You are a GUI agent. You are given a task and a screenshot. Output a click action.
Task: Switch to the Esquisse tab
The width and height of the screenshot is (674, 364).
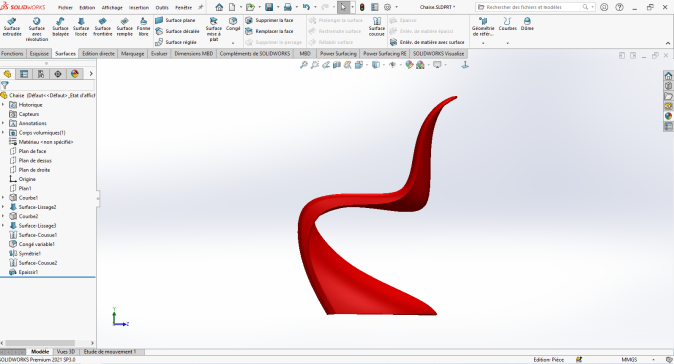[x=39, y=54]
